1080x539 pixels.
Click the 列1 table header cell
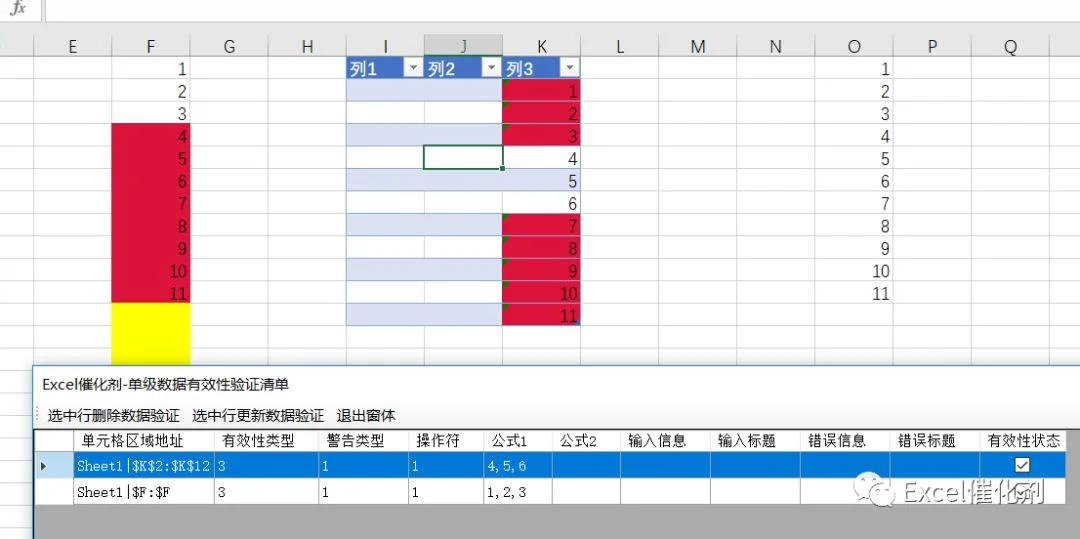tap(385, 68)
